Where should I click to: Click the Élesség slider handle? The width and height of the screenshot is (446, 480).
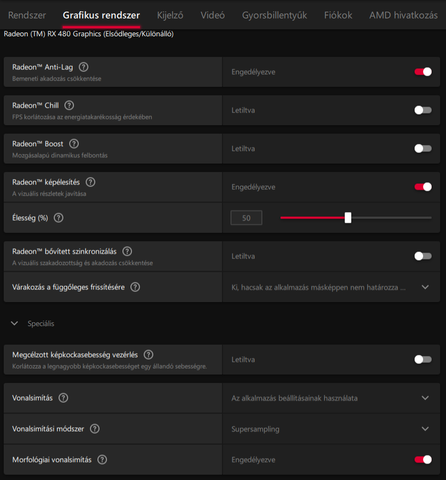pyautogui.click(x=348, y=218)
